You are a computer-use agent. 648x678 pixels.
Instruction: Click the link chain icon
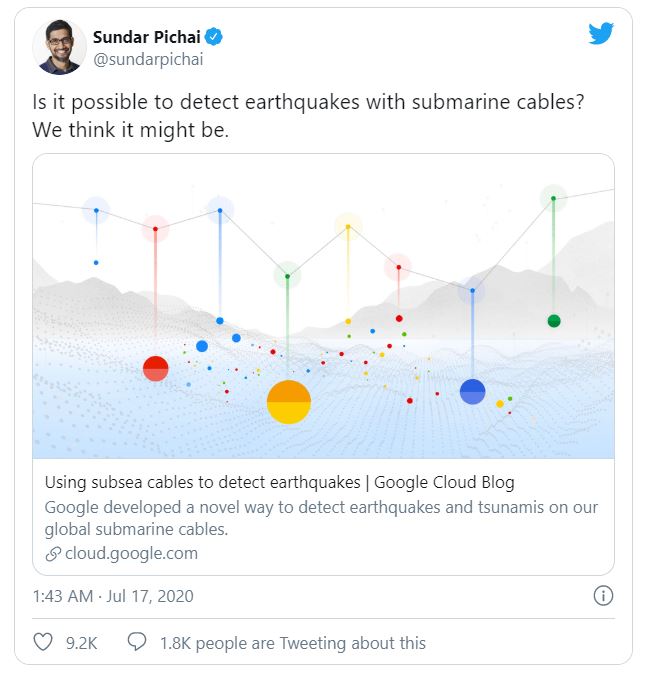coord(53,554)
